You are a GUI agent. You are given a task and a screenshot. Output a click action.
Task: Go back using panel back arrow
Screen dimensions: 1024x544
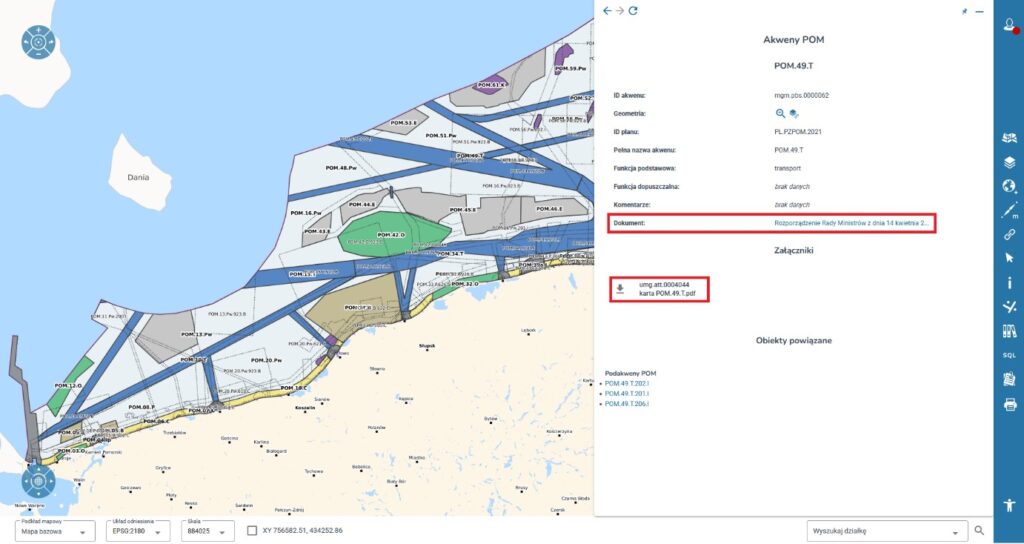pyautogui.click(x=607, y=11)
